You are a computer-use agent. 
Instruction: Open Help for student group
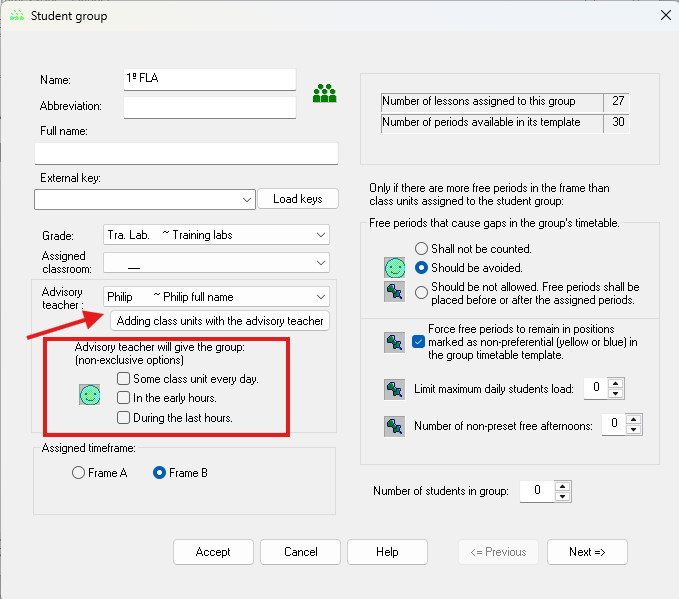[387, 552]
